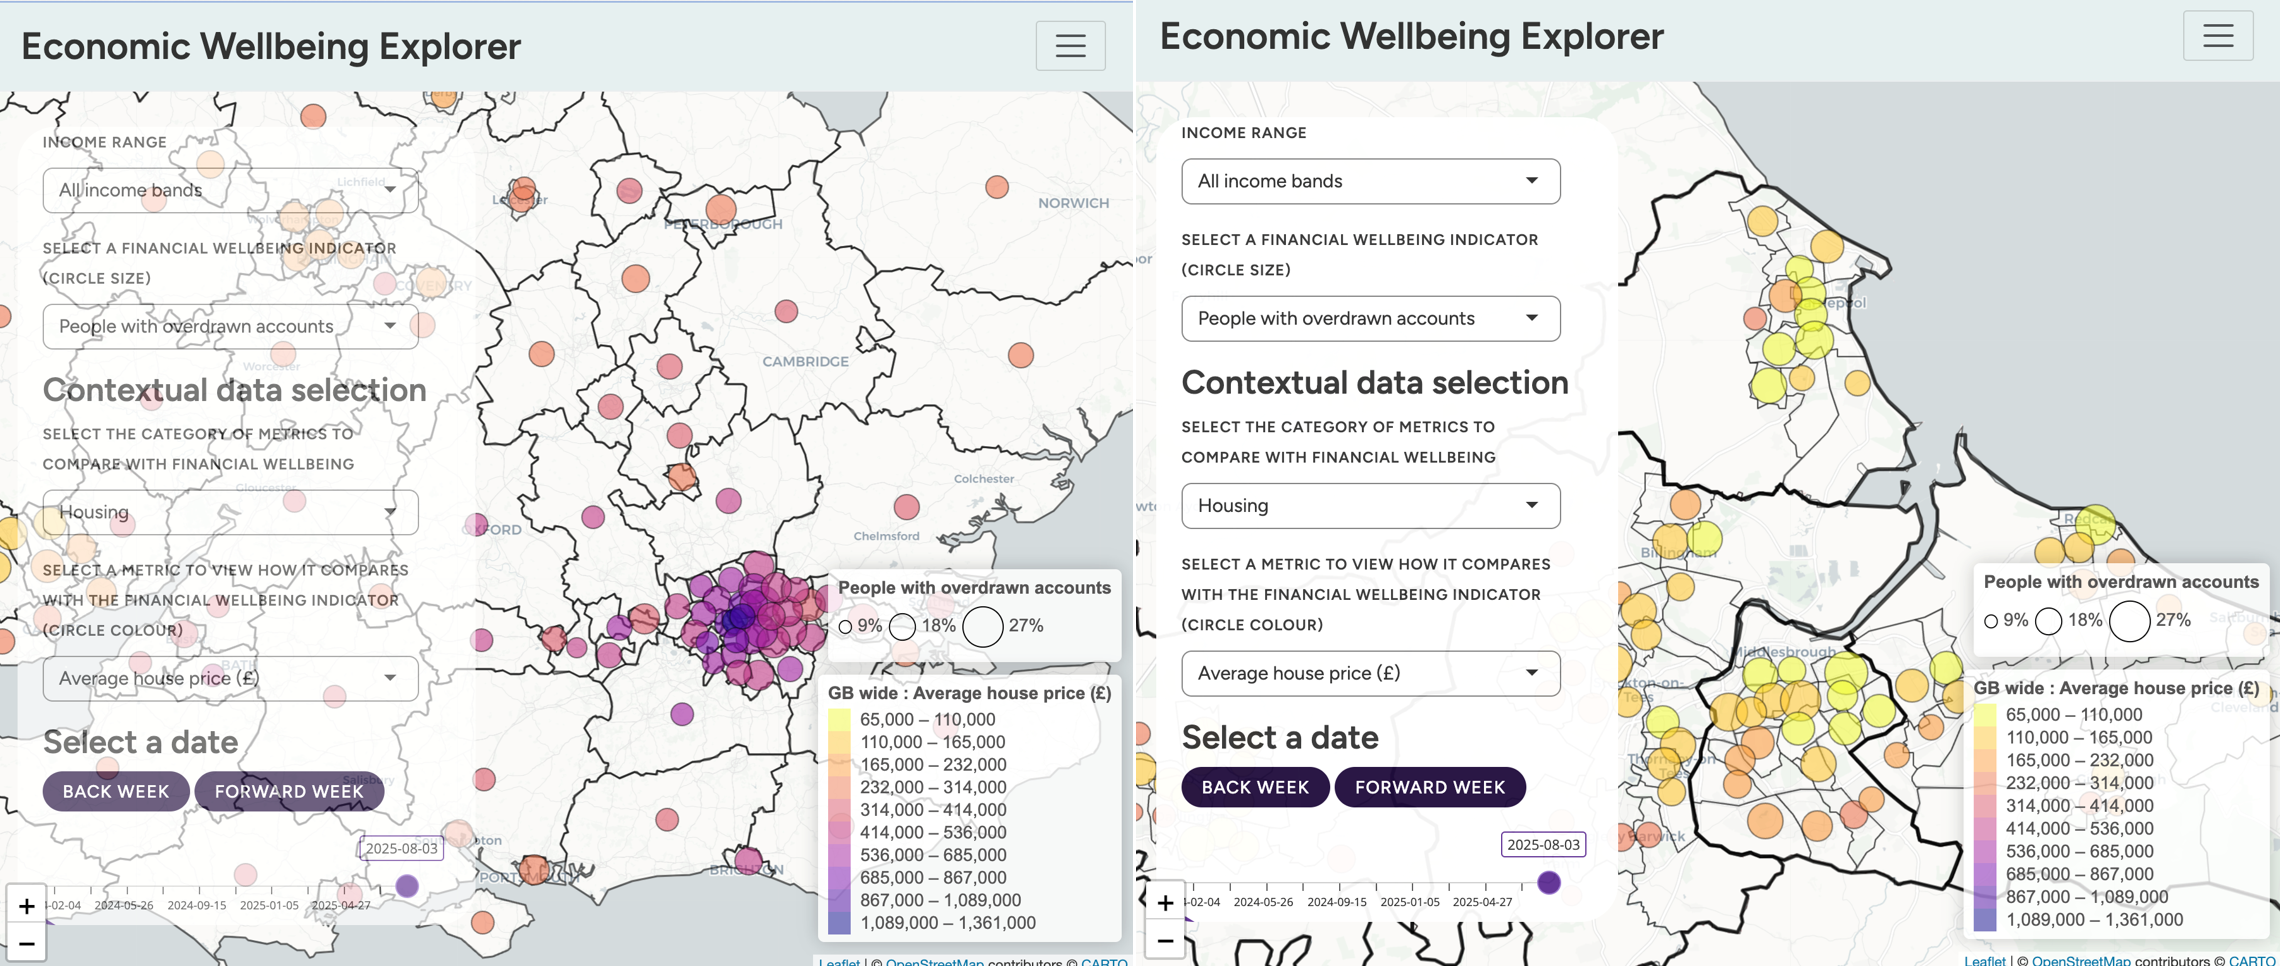Click the purple date slider handle, right panel

(1548, 882)
